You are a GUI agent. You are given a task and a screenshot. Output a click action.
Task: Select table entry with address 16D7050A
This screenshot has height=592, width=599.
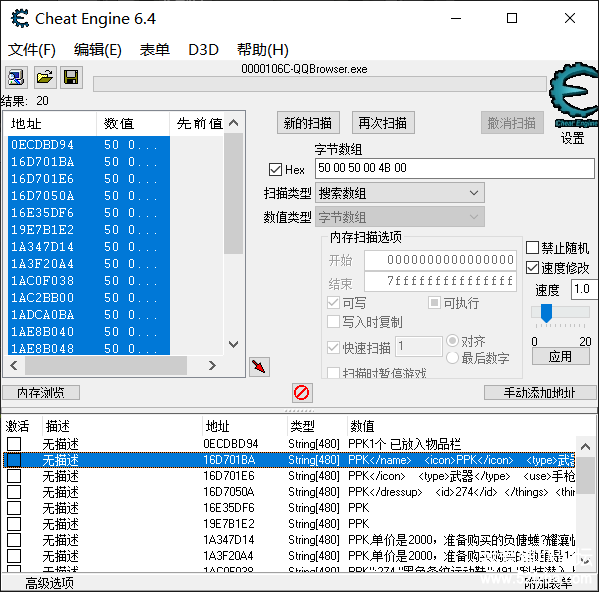tap(290, 492)
